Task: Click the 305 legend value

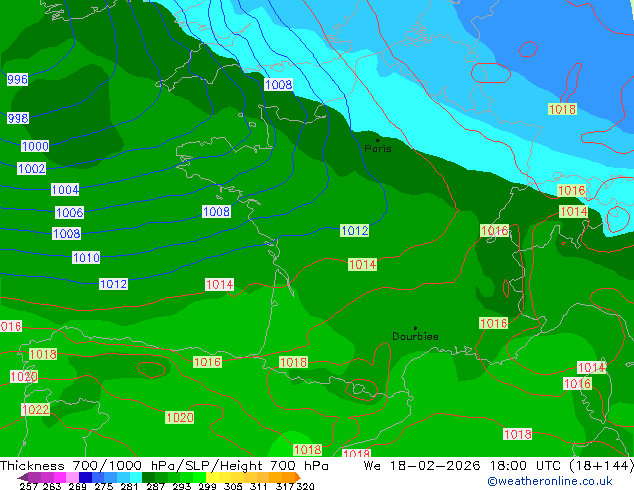Action: point(232,486)
